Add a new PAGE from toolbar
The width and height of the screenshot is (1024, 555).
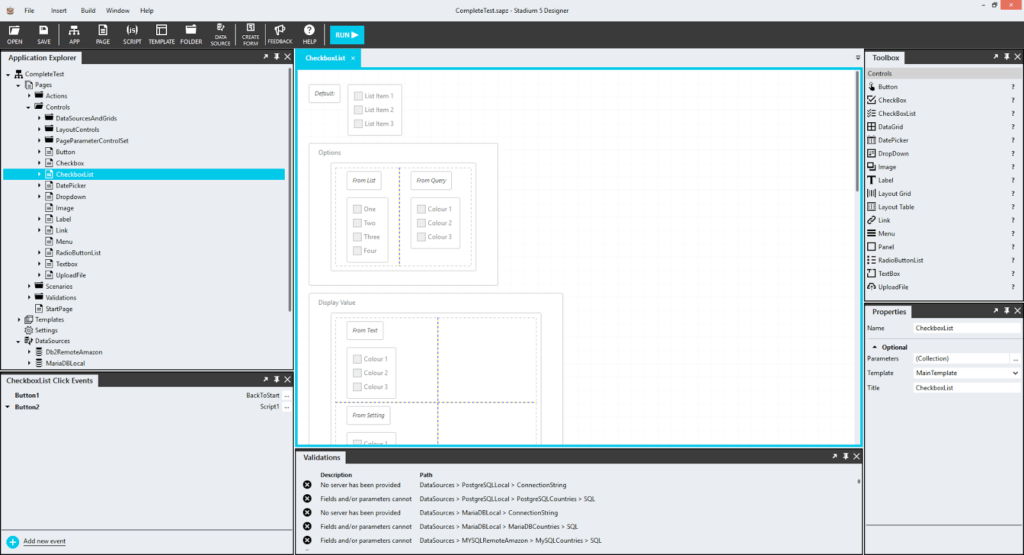click(x=103, y=35)
